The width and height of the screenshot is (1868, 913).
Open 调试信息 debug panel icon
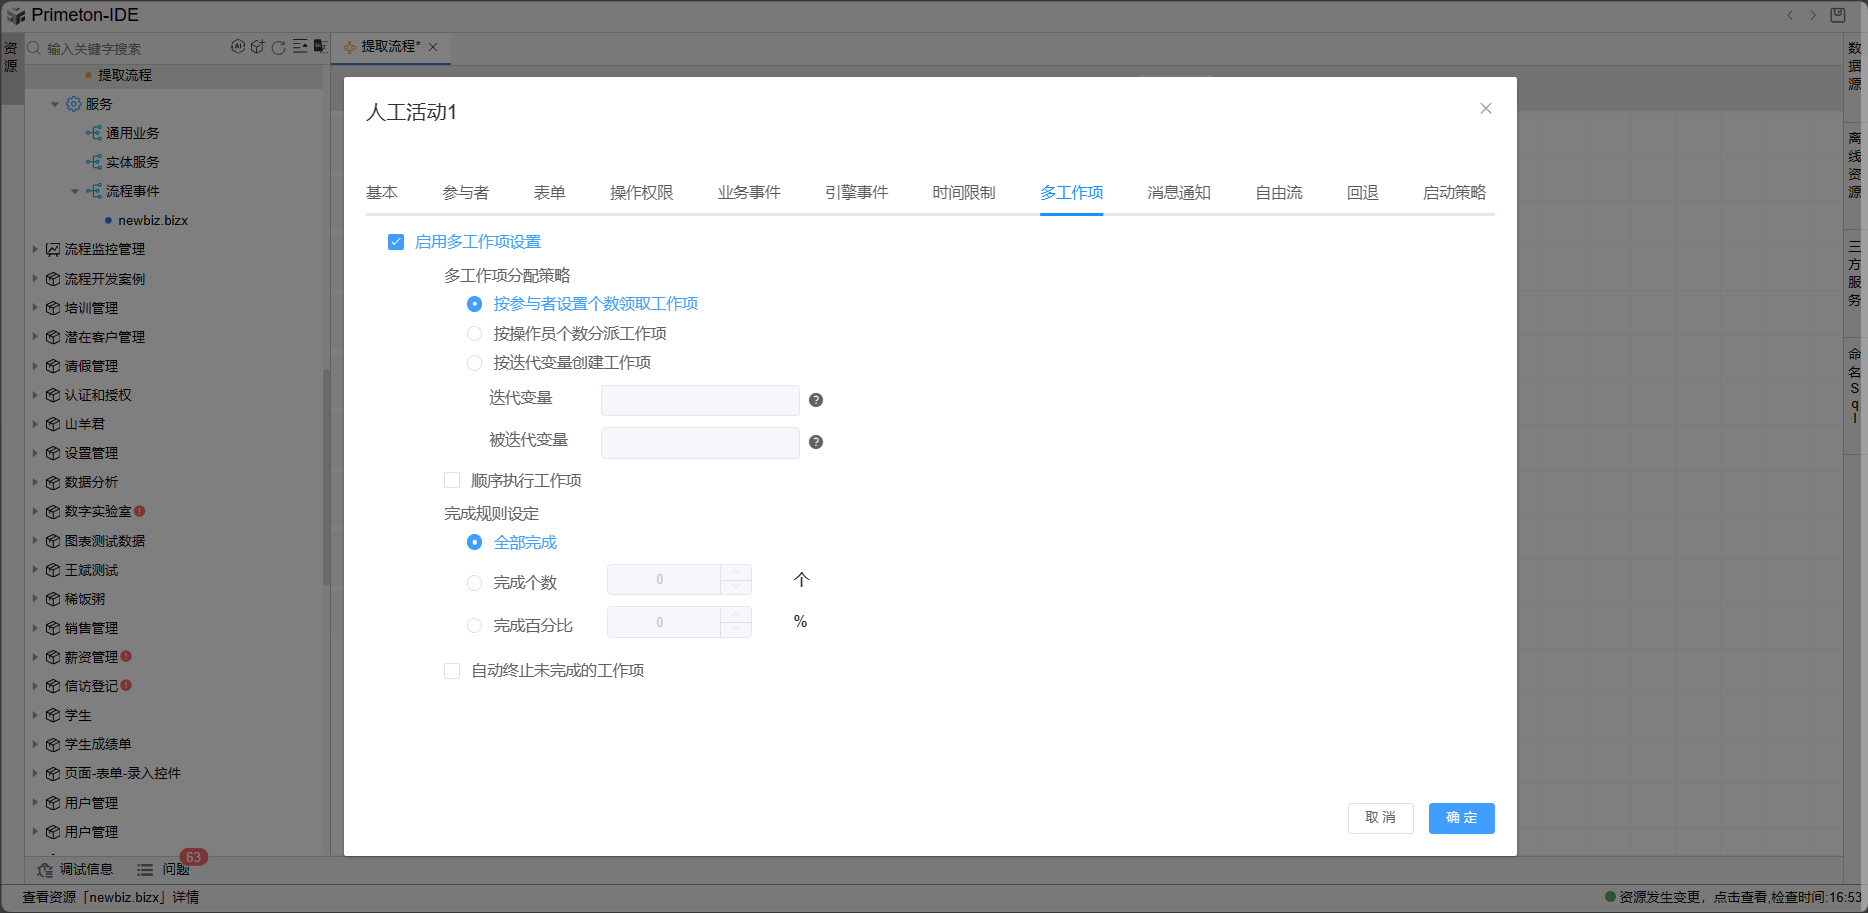pos(46,870)
